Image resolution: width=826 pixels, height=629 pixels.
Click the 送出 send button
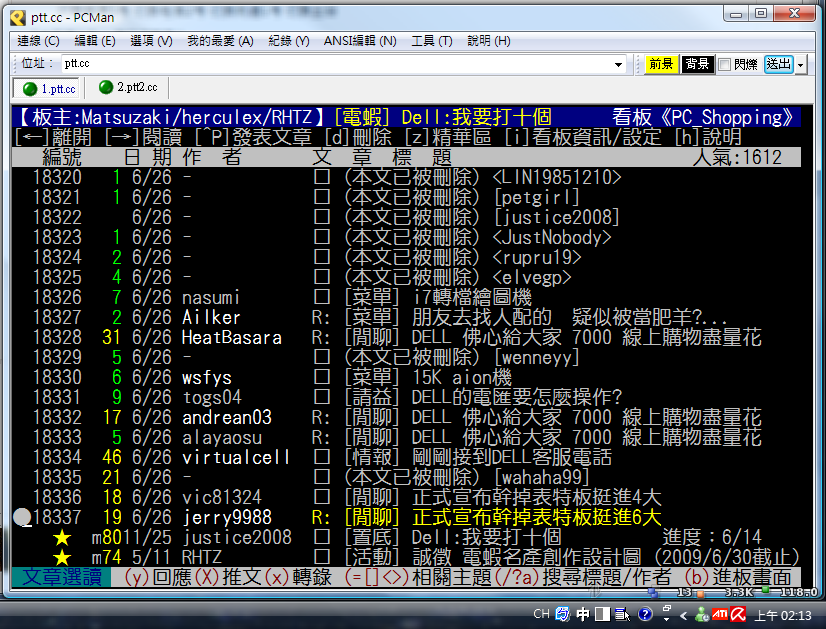[779, 64]
